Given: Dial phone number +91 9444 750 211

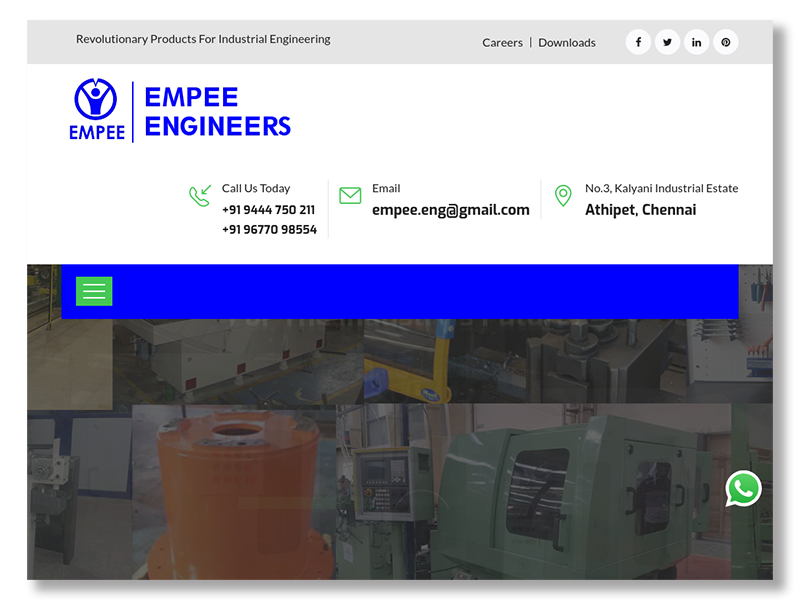Looking at the screenshot, I should (268, 210).
